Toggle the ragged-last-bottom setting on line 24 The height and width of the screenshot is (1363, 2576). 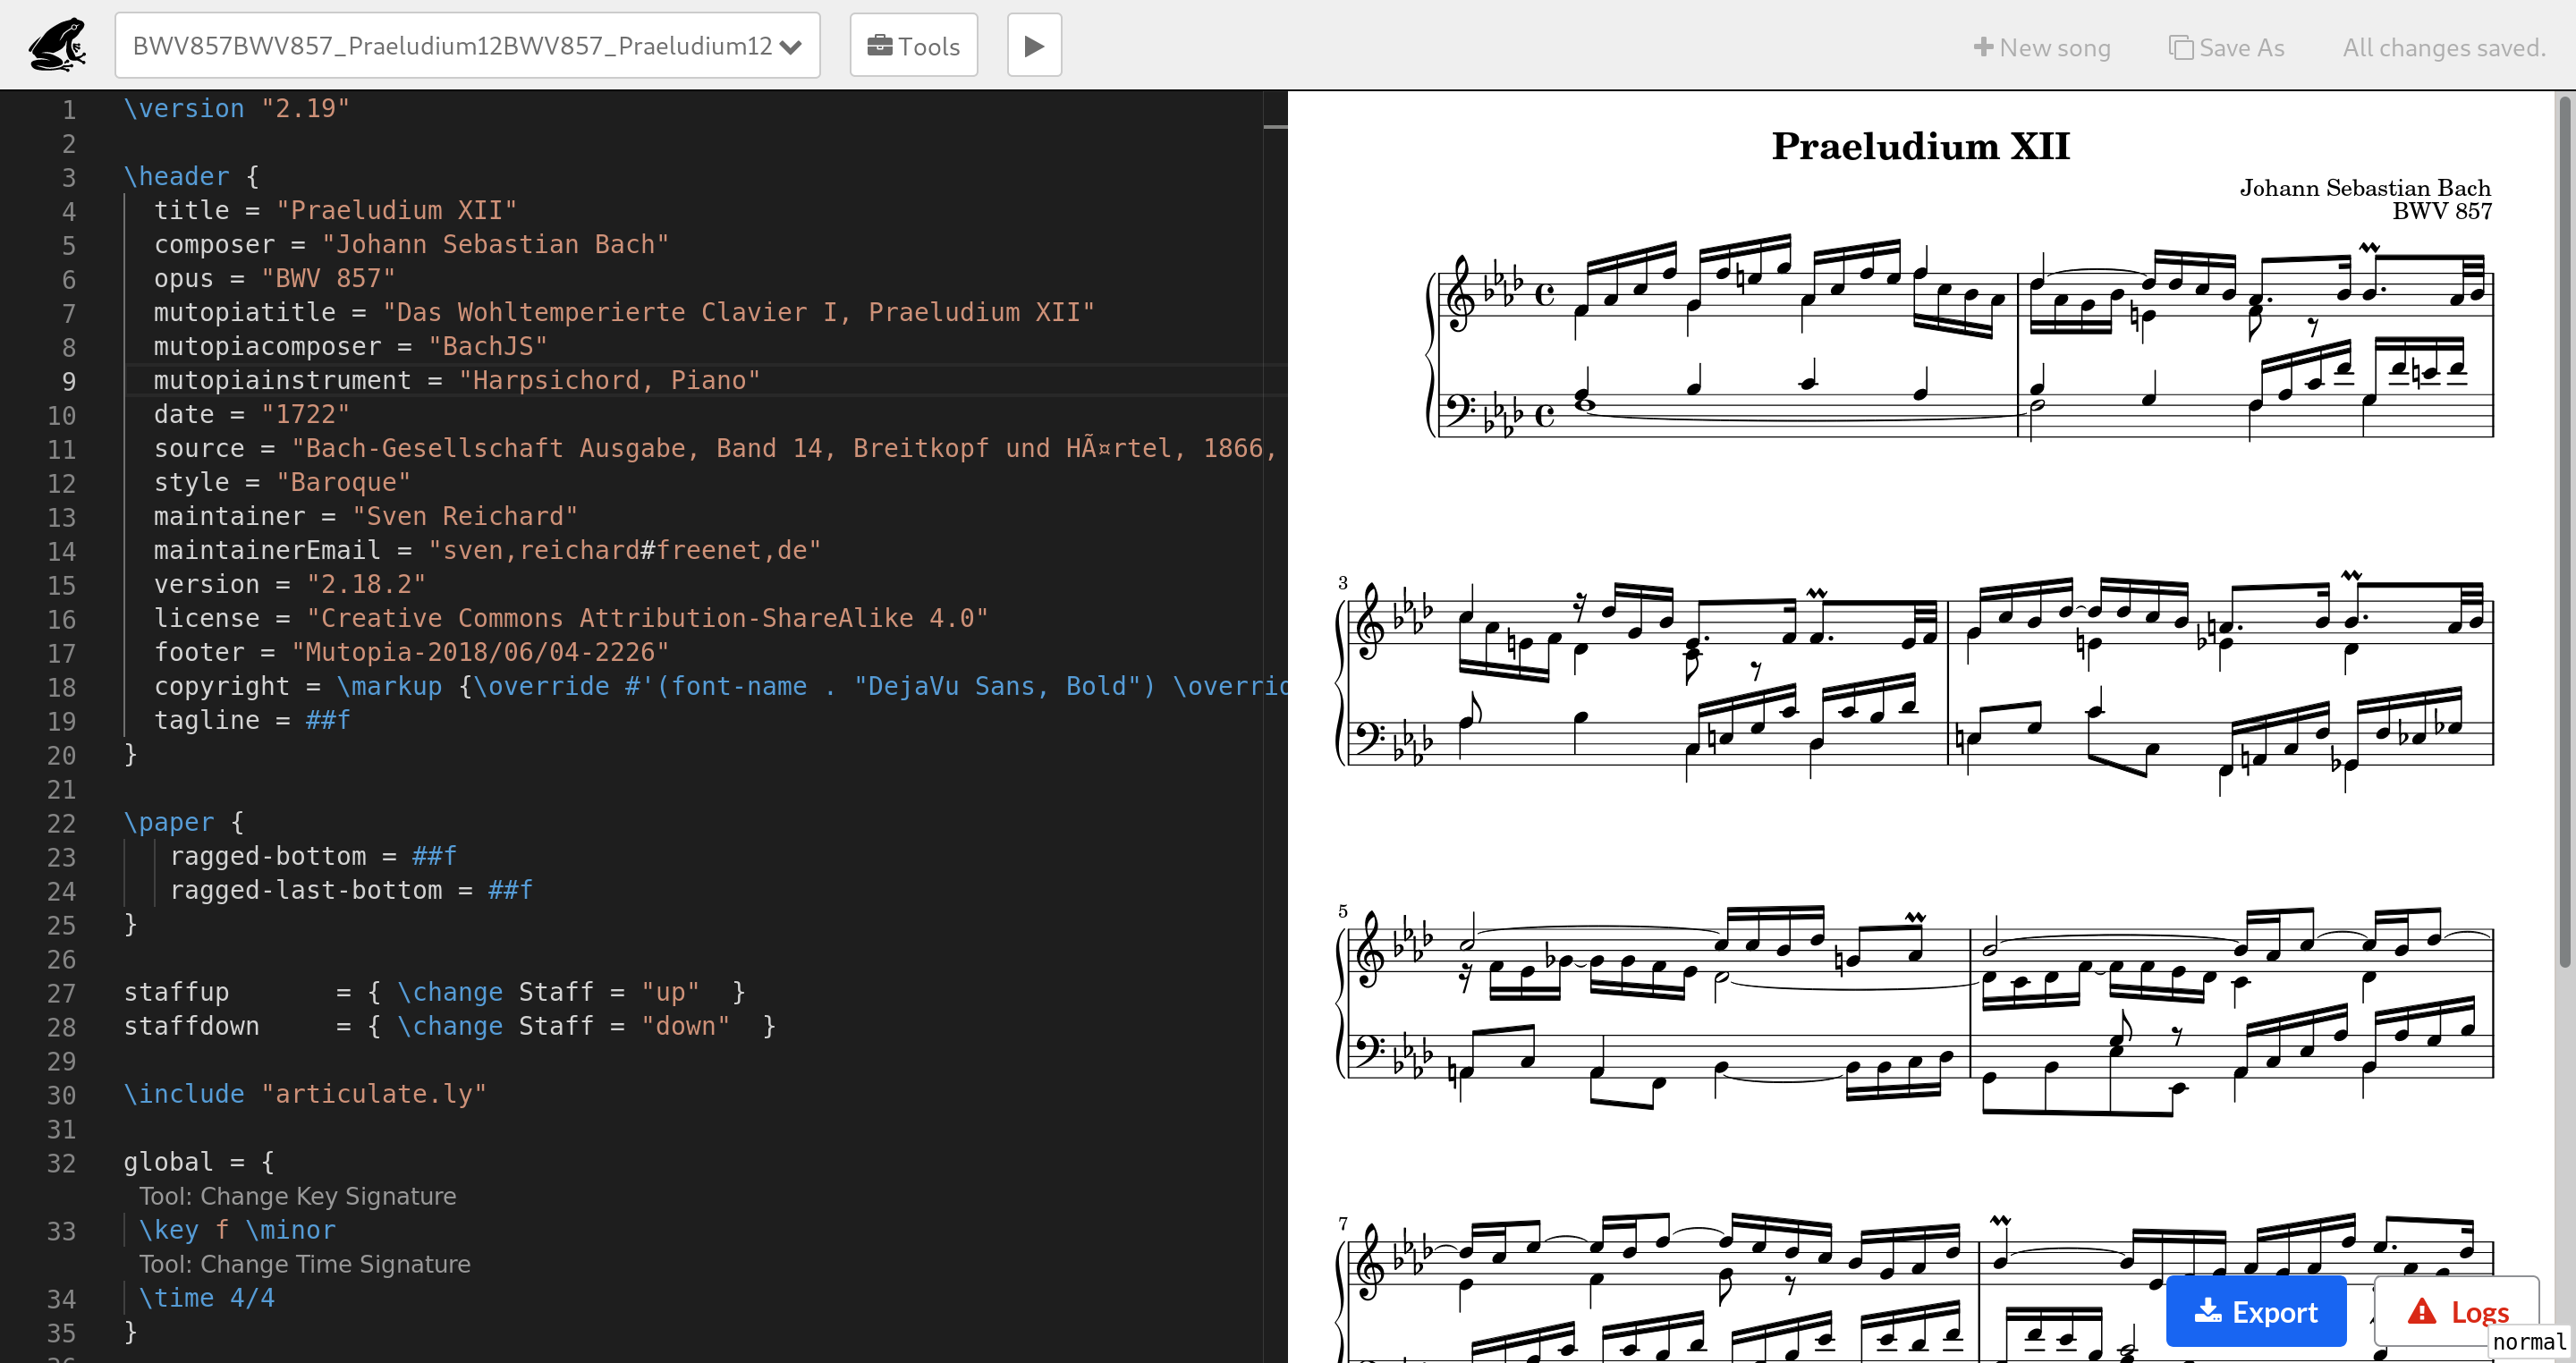click(x=511, y=891)
